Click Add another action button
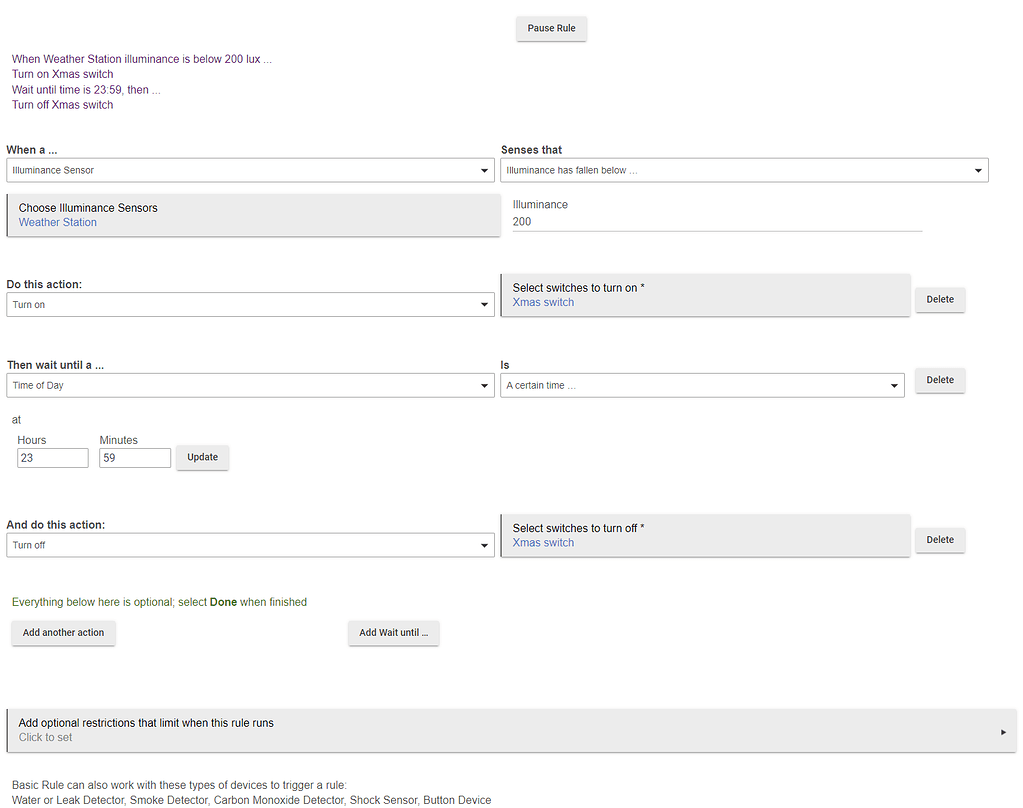 pyautogui.click(x=63, y=633)
